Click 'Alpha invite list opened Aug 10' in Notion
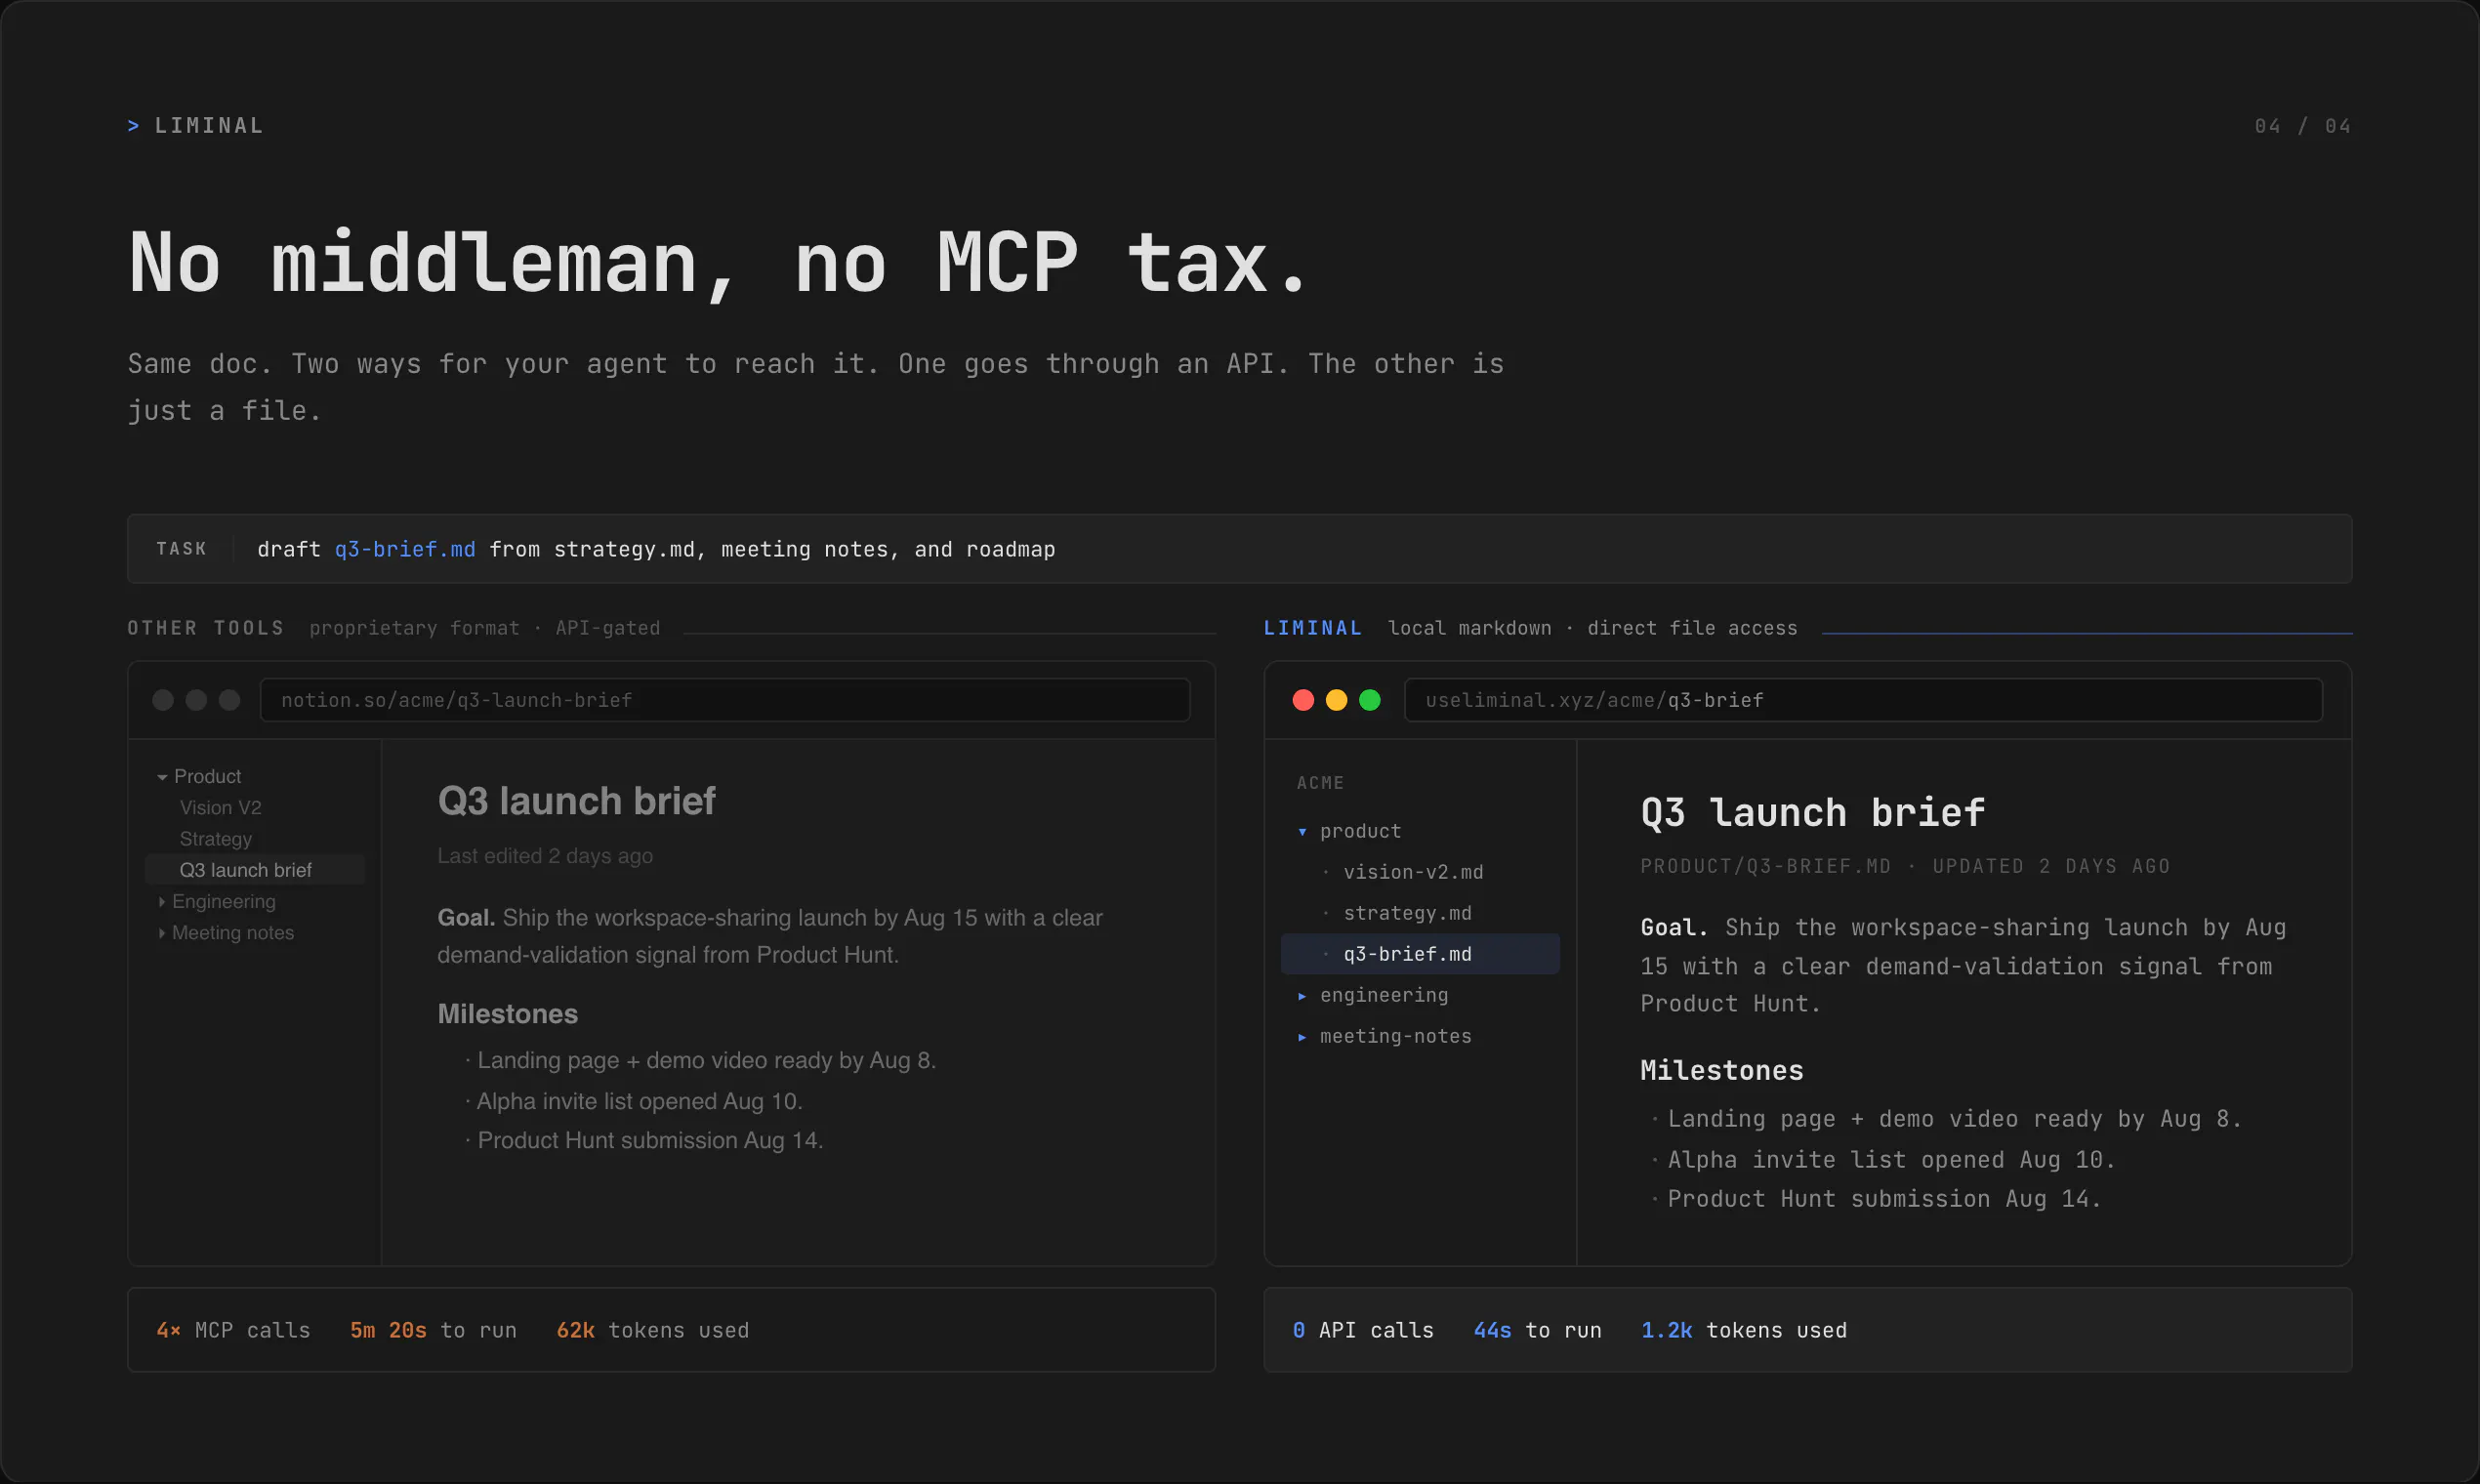 click(639, 1101)
